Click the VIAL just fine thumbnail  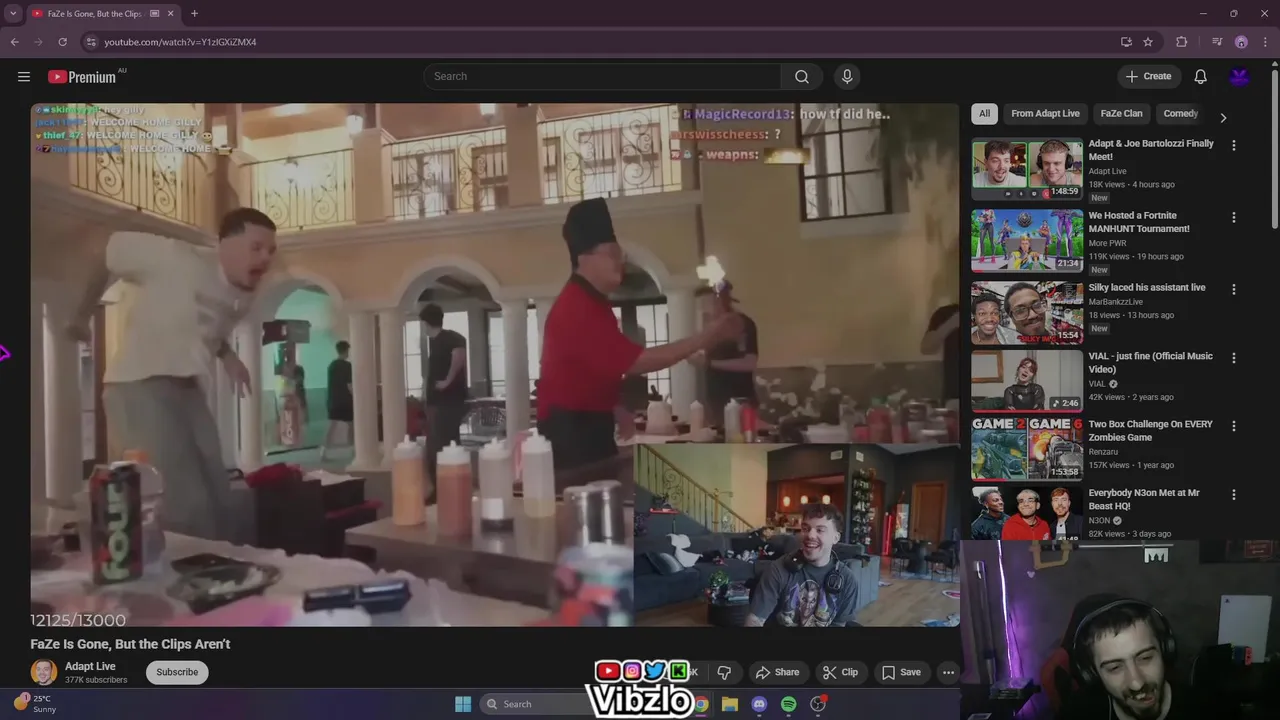click(x=1027, y=381)
